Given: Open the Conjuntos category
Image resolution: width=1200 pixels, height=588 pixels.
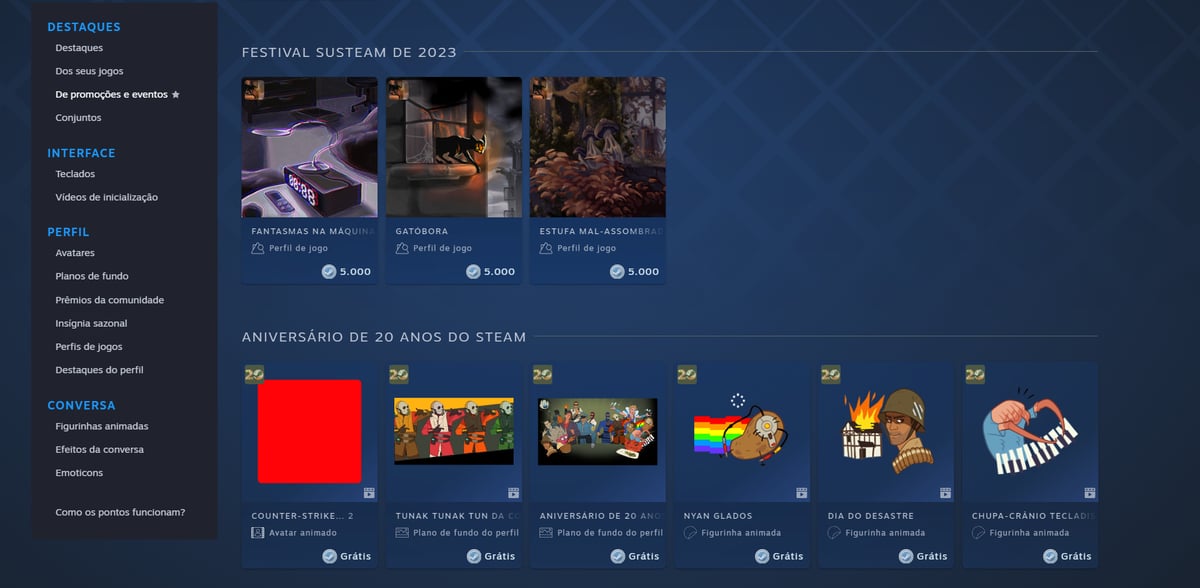Looking at the screenshot, I should coord(78,118).
